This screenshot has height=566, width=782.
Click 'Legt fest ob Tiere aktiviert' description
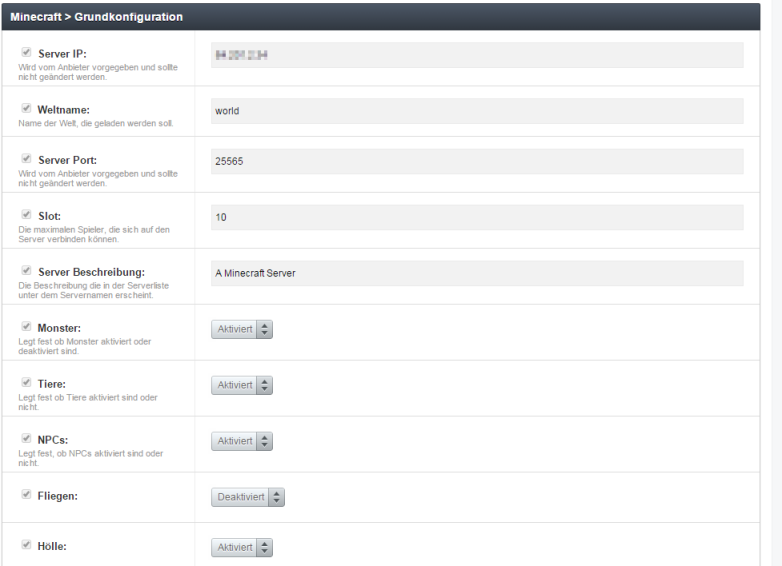pyautogui.click(x=88, y=402)
